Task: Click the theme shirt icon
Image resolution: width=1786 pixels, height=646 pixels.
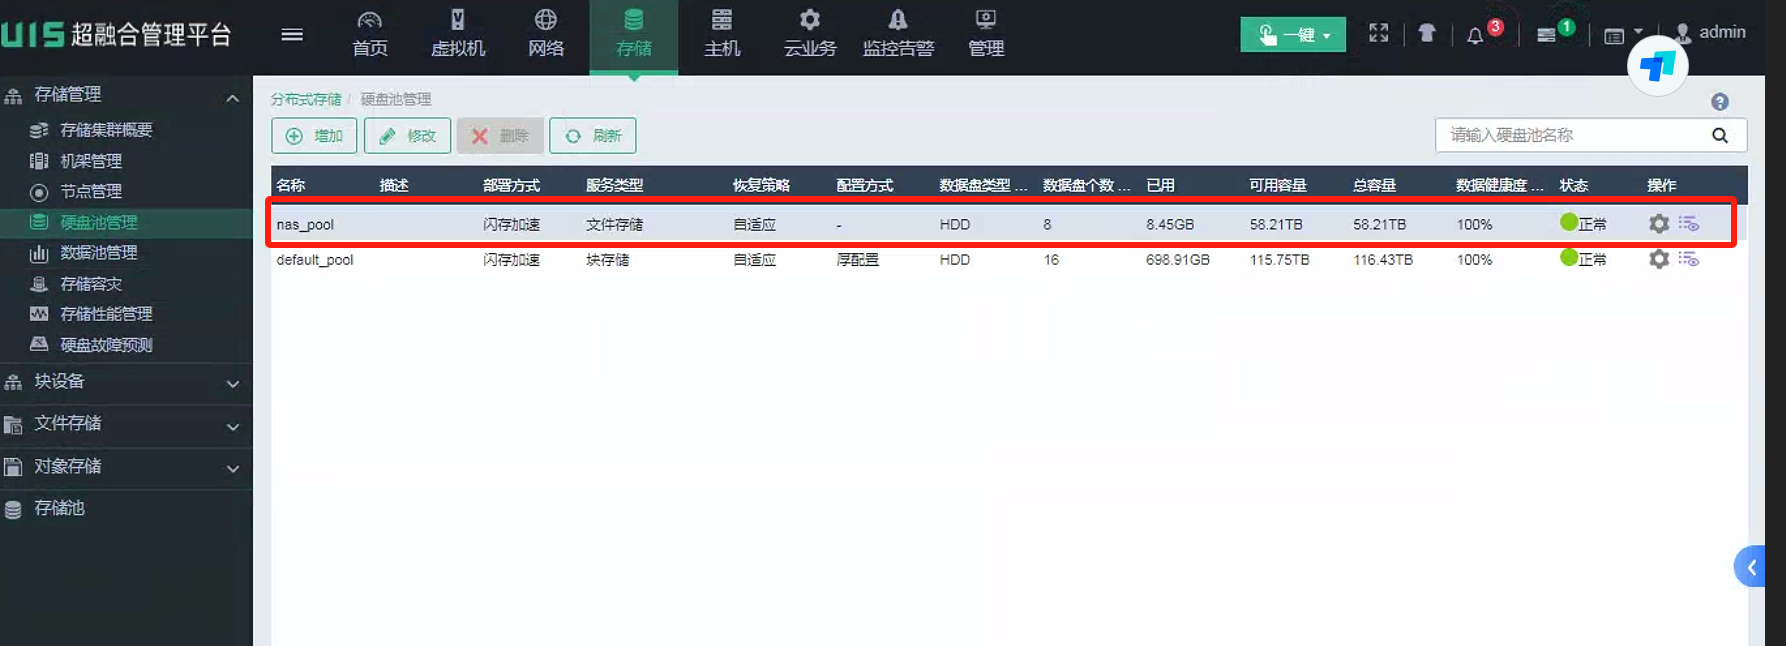Action: click(x=1427, y=33)
